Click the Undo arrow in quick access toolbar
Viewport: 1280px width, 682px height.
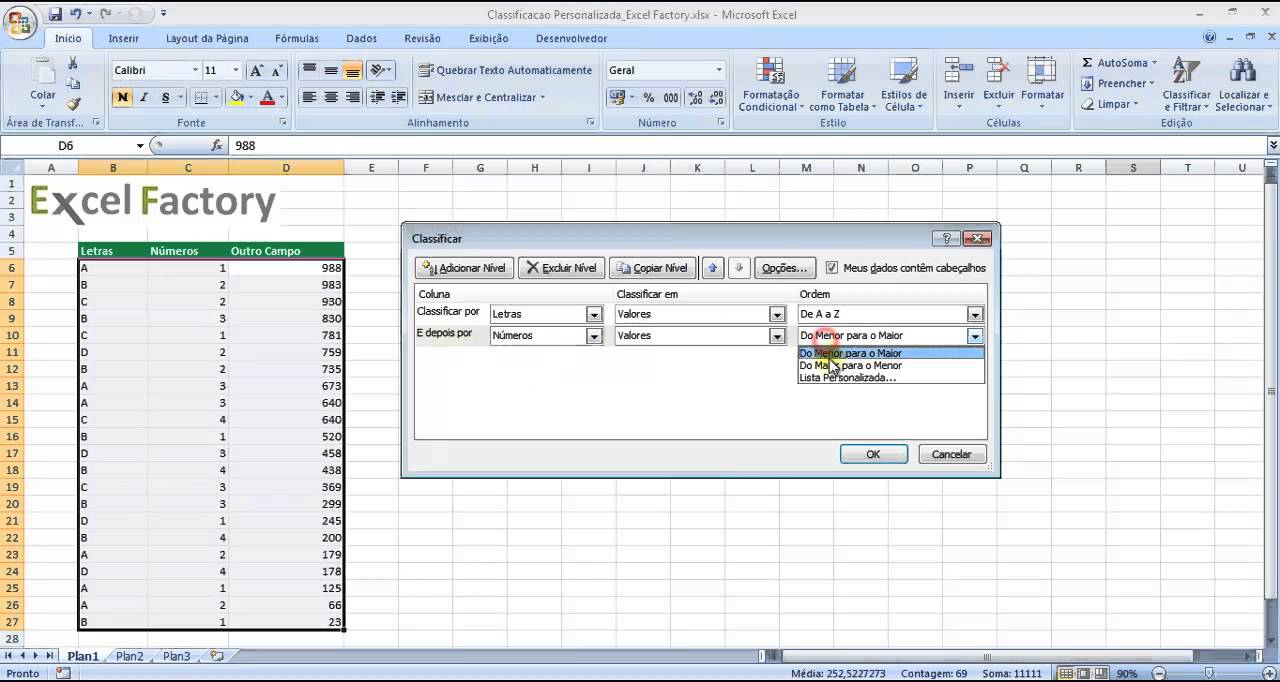point(76,14)
